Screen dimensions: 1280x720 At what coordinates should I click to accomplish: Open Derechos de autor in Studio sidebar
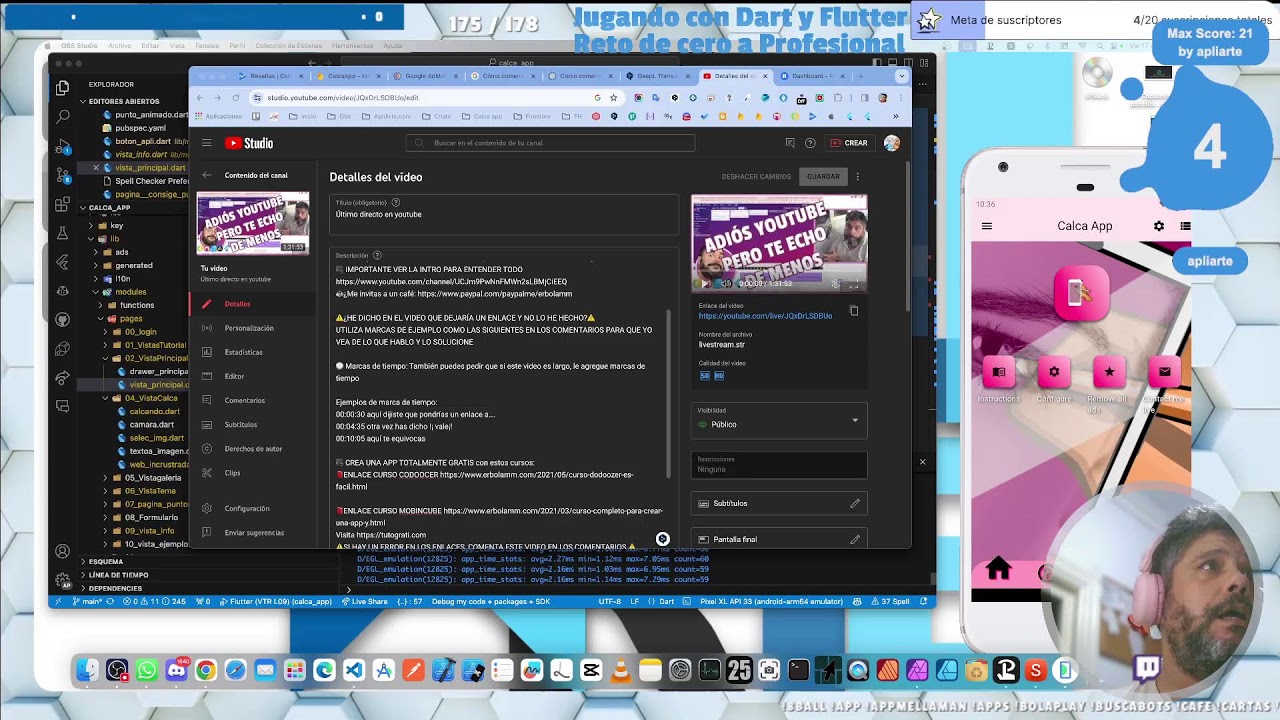(x=252, y=449)
